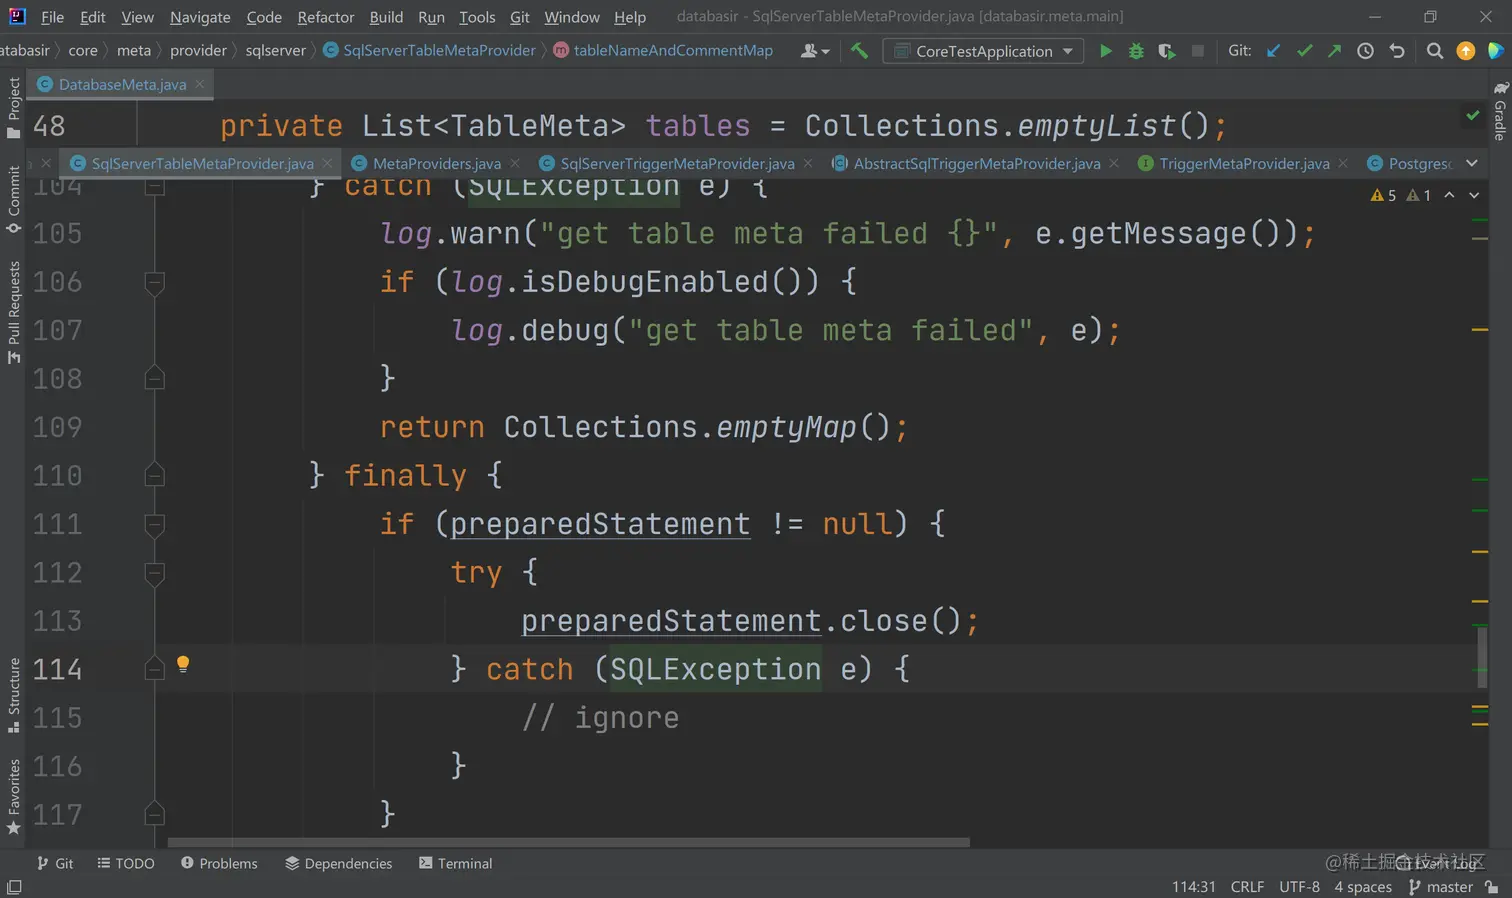This screenshot has width=1512, height=898.
Task: Switch to TriggerMetaProvider.java tab
Action: click(x=1244, y=163)
